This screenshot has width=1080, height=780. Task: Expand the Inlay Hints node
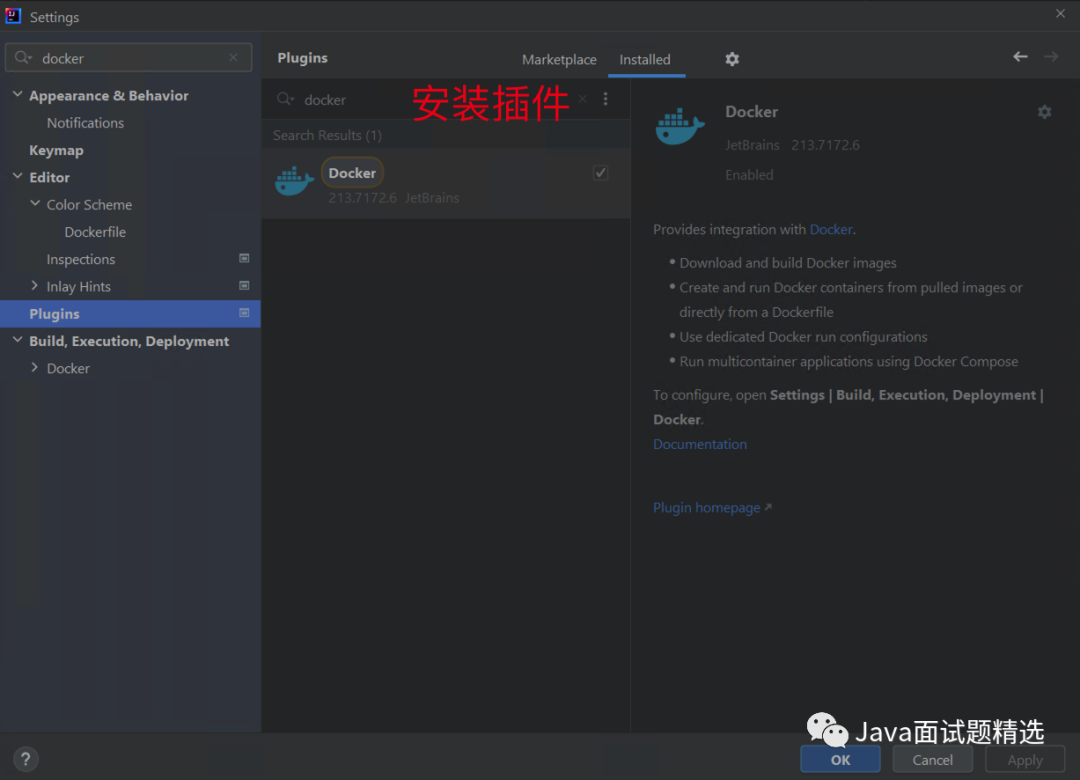pyautogui.click(x=34, y=286)
